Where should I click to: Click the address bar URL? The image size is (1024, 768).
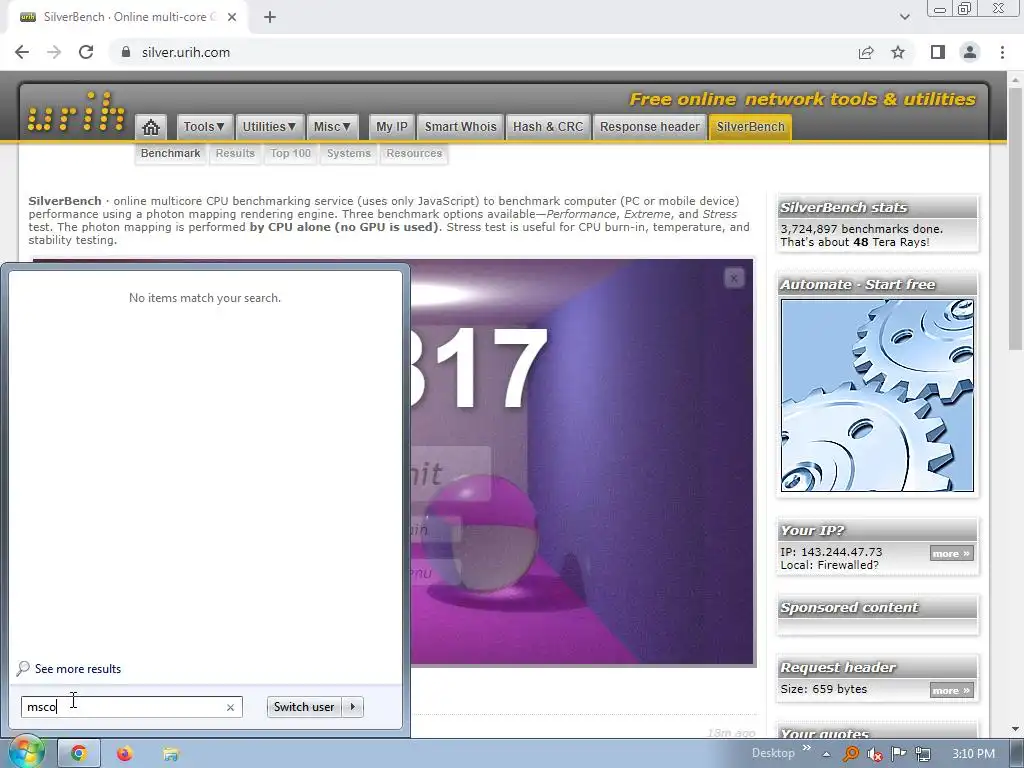click(x=185, y=52)
